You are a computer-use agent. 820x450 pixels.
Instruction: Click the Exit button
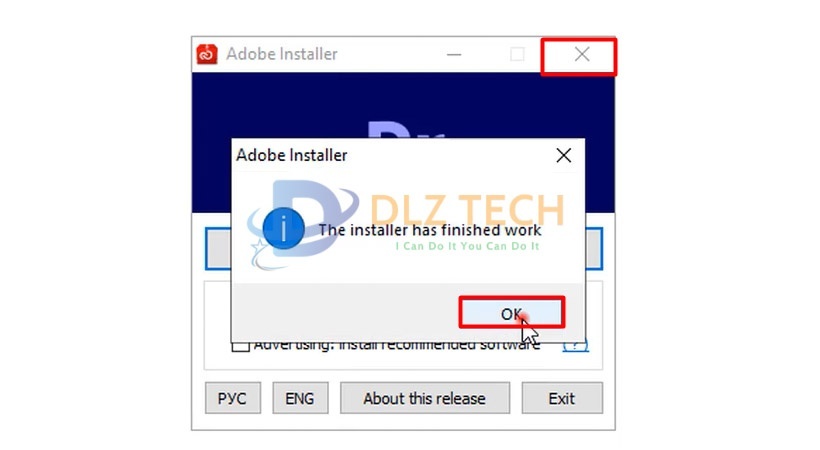[x=562, y=398]
